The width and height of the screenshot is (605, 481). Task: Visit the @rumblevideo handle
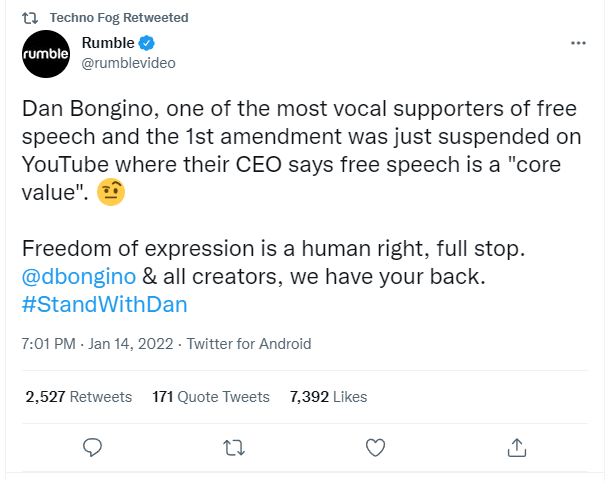(128, 63)
